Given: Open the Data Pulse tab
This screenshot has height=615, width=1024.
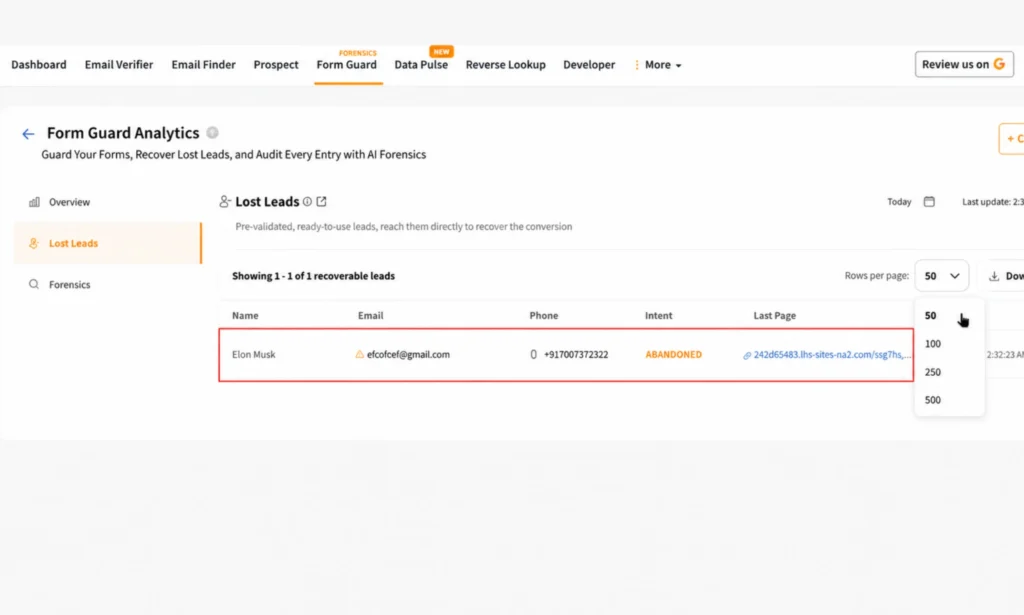Looking at the screenshot, I should click(421, 65).
